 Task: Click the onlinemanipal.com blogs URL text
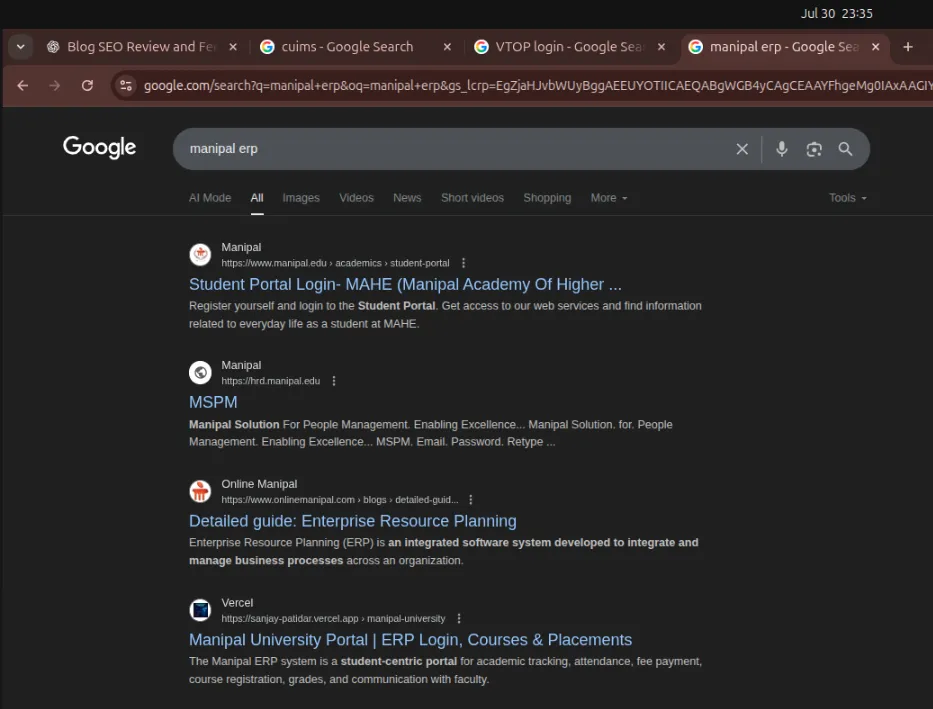pos(340,500)
